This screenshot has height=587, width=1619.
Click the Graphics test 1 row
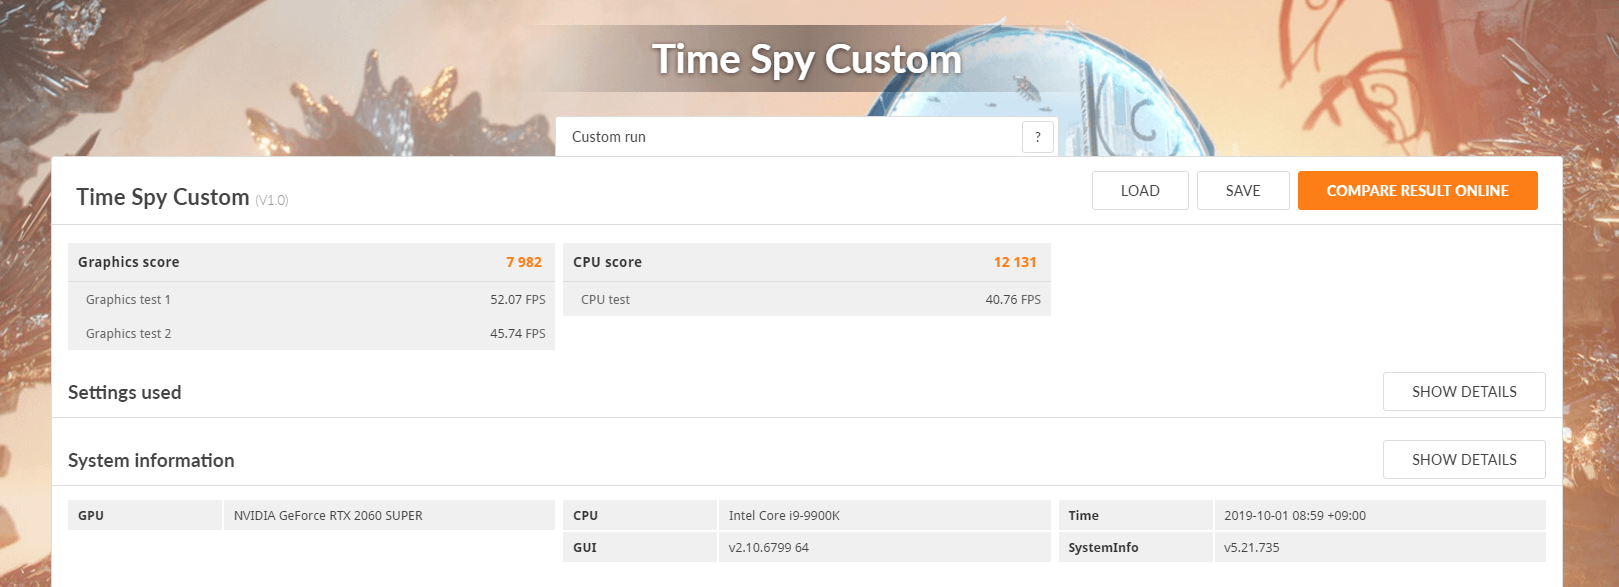(311, 300)
